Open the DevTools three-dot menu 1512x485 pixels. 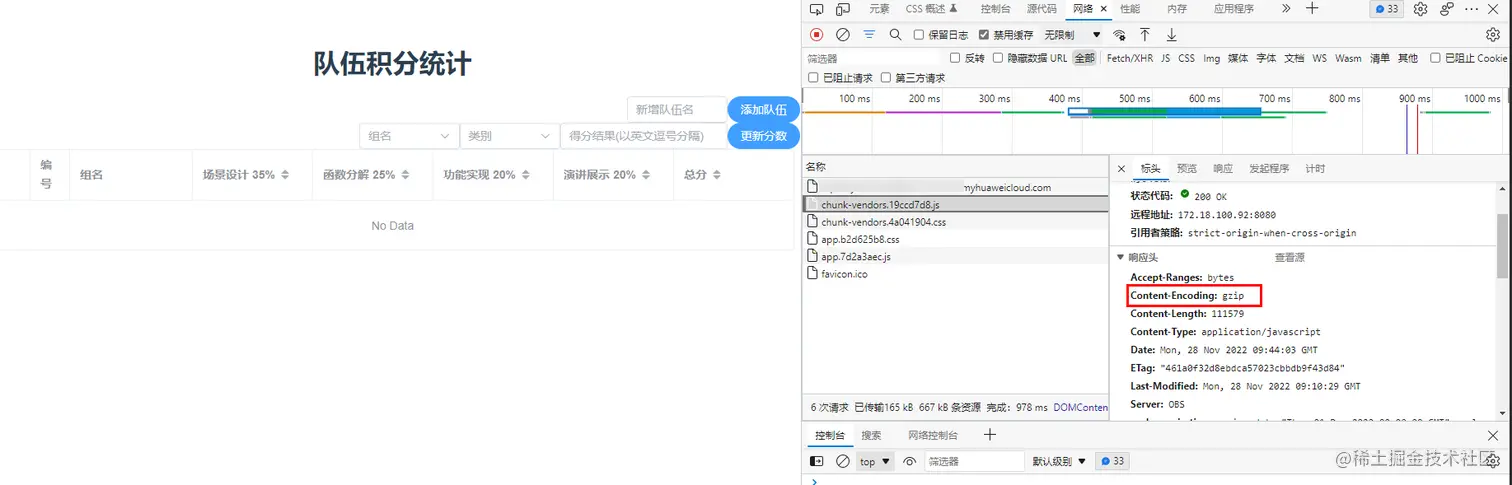tap(1473, 9)
